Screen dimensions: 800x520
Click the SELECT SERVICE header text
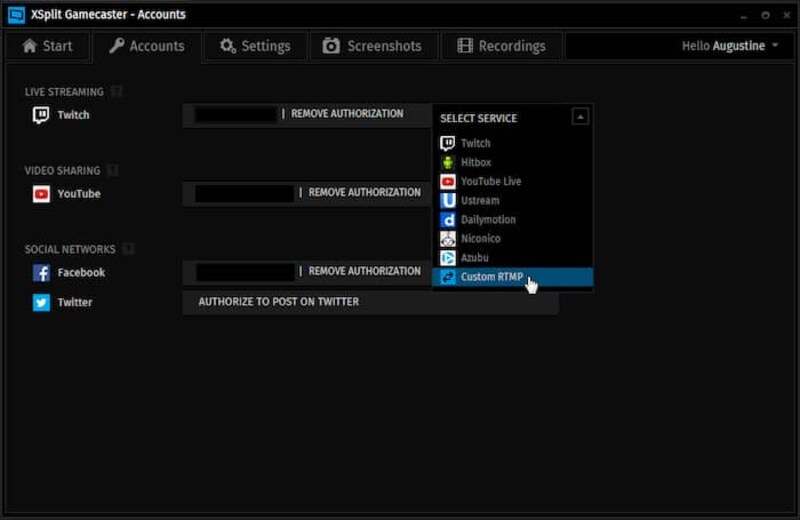[x=479, y=118]
